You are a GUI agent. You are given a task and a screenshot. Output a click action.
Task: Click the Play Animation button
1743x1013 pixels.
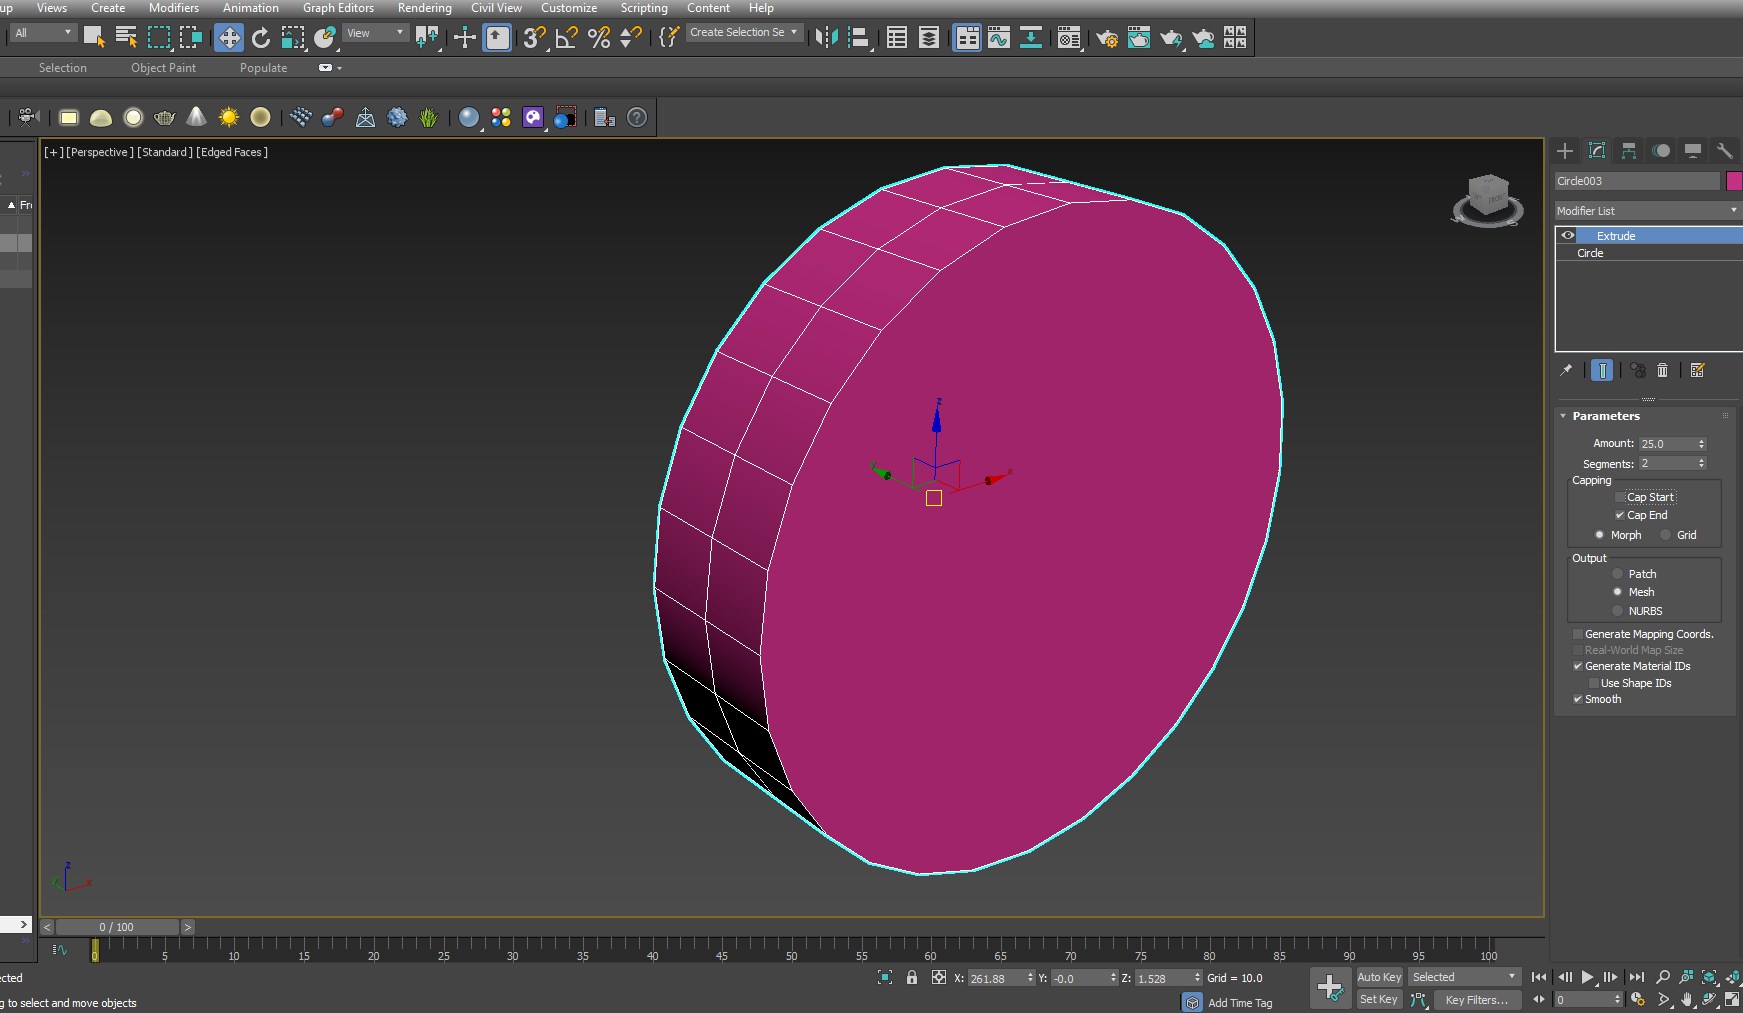1587,977
